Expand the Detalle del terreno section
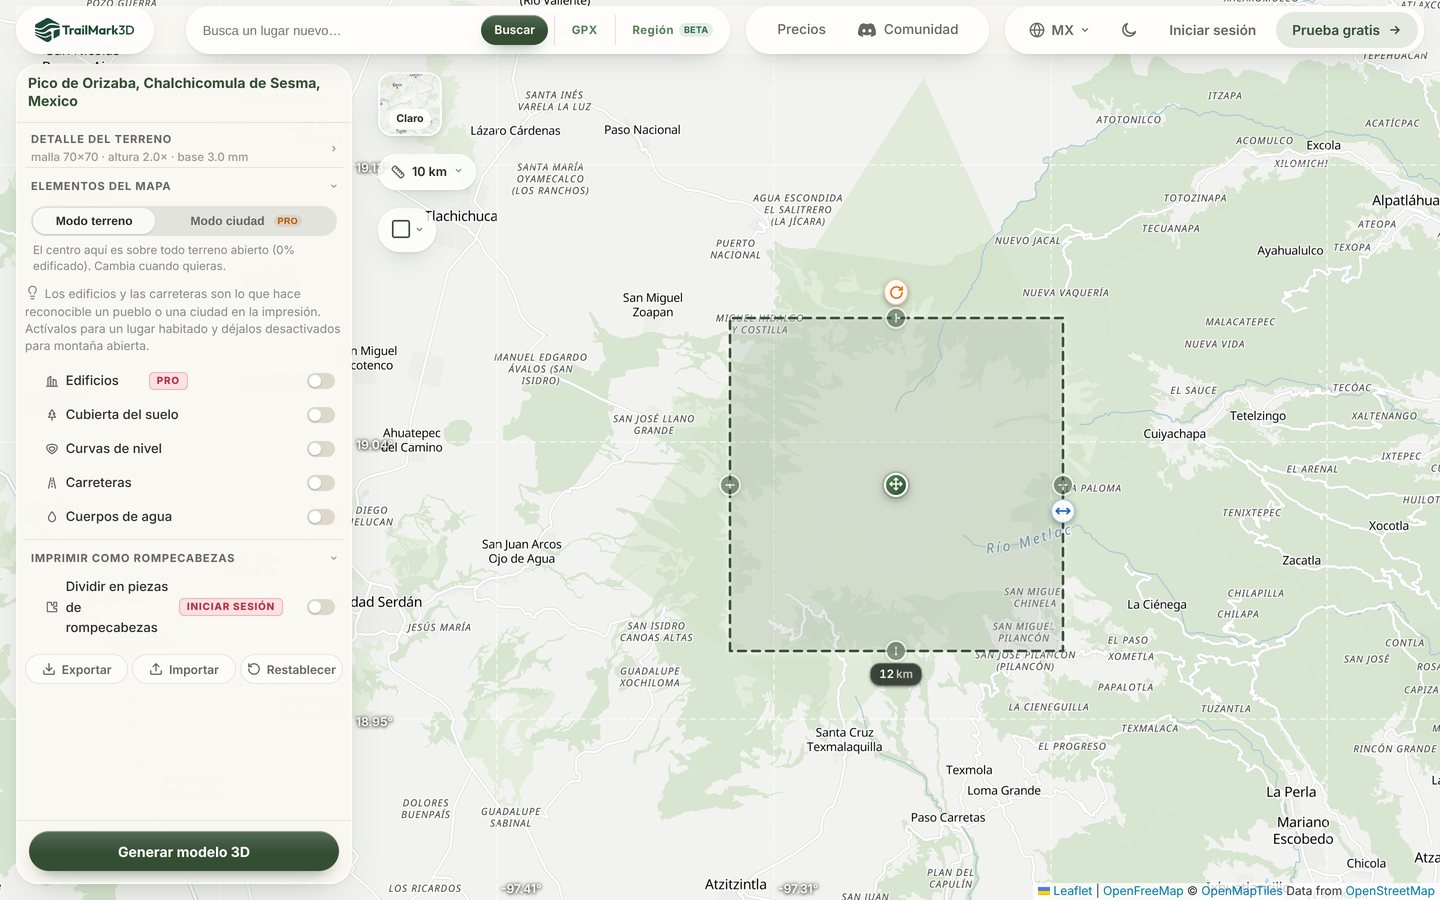 (x=184, y=147)
